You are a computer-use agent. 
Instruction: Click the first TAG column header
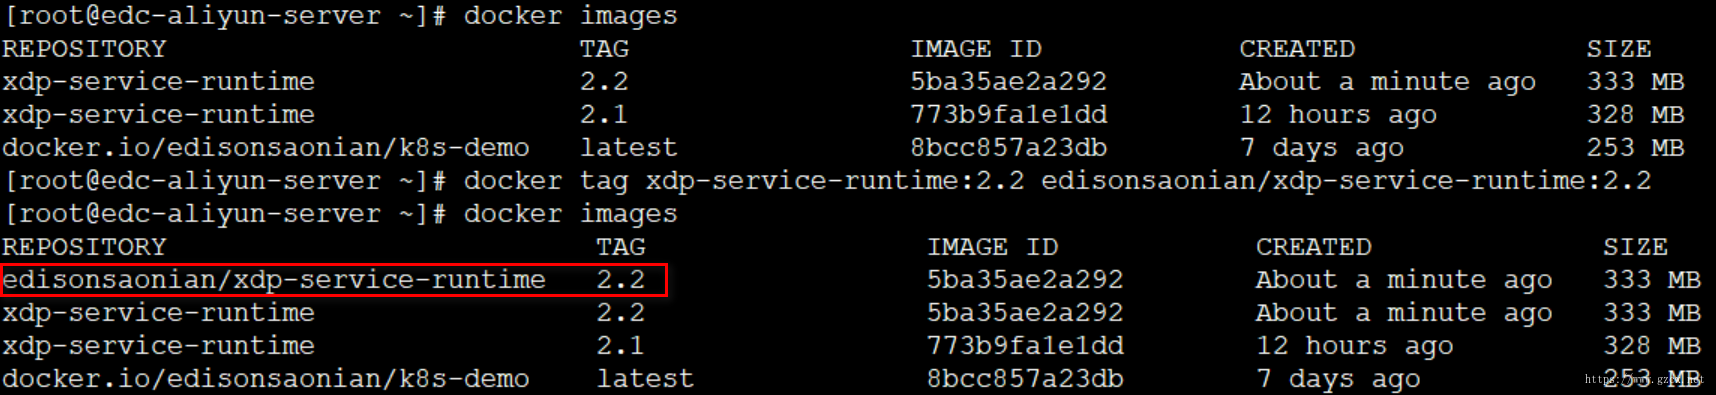point(605,49)
